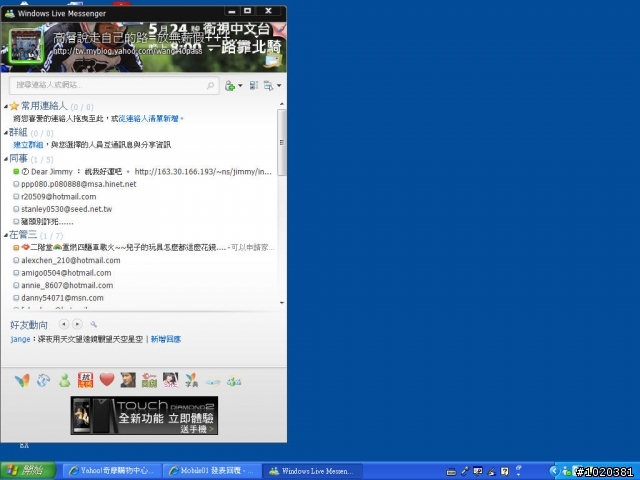Click the 好友動向 heading
This screenshot has height=480, width=640.
tap(29, 325)
